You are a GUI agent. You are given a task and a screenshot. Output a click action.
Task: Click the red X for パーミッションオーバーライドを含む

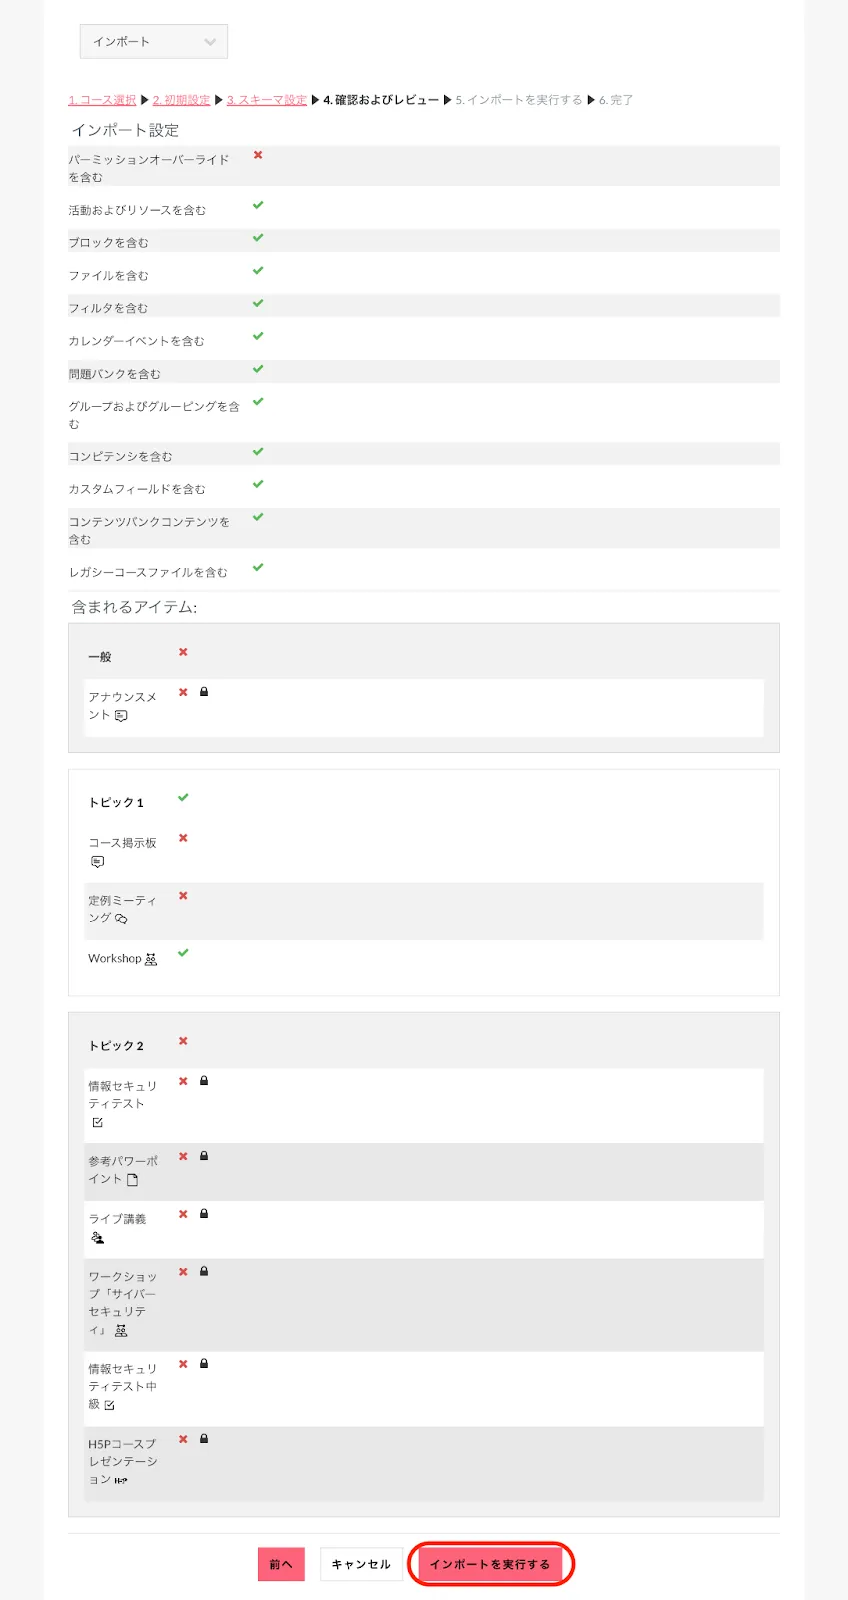[x=258, y=155]
